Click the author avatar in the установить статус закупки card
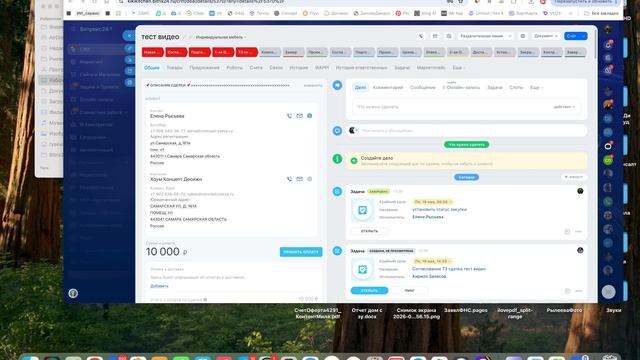 click(x=580, y=191)
